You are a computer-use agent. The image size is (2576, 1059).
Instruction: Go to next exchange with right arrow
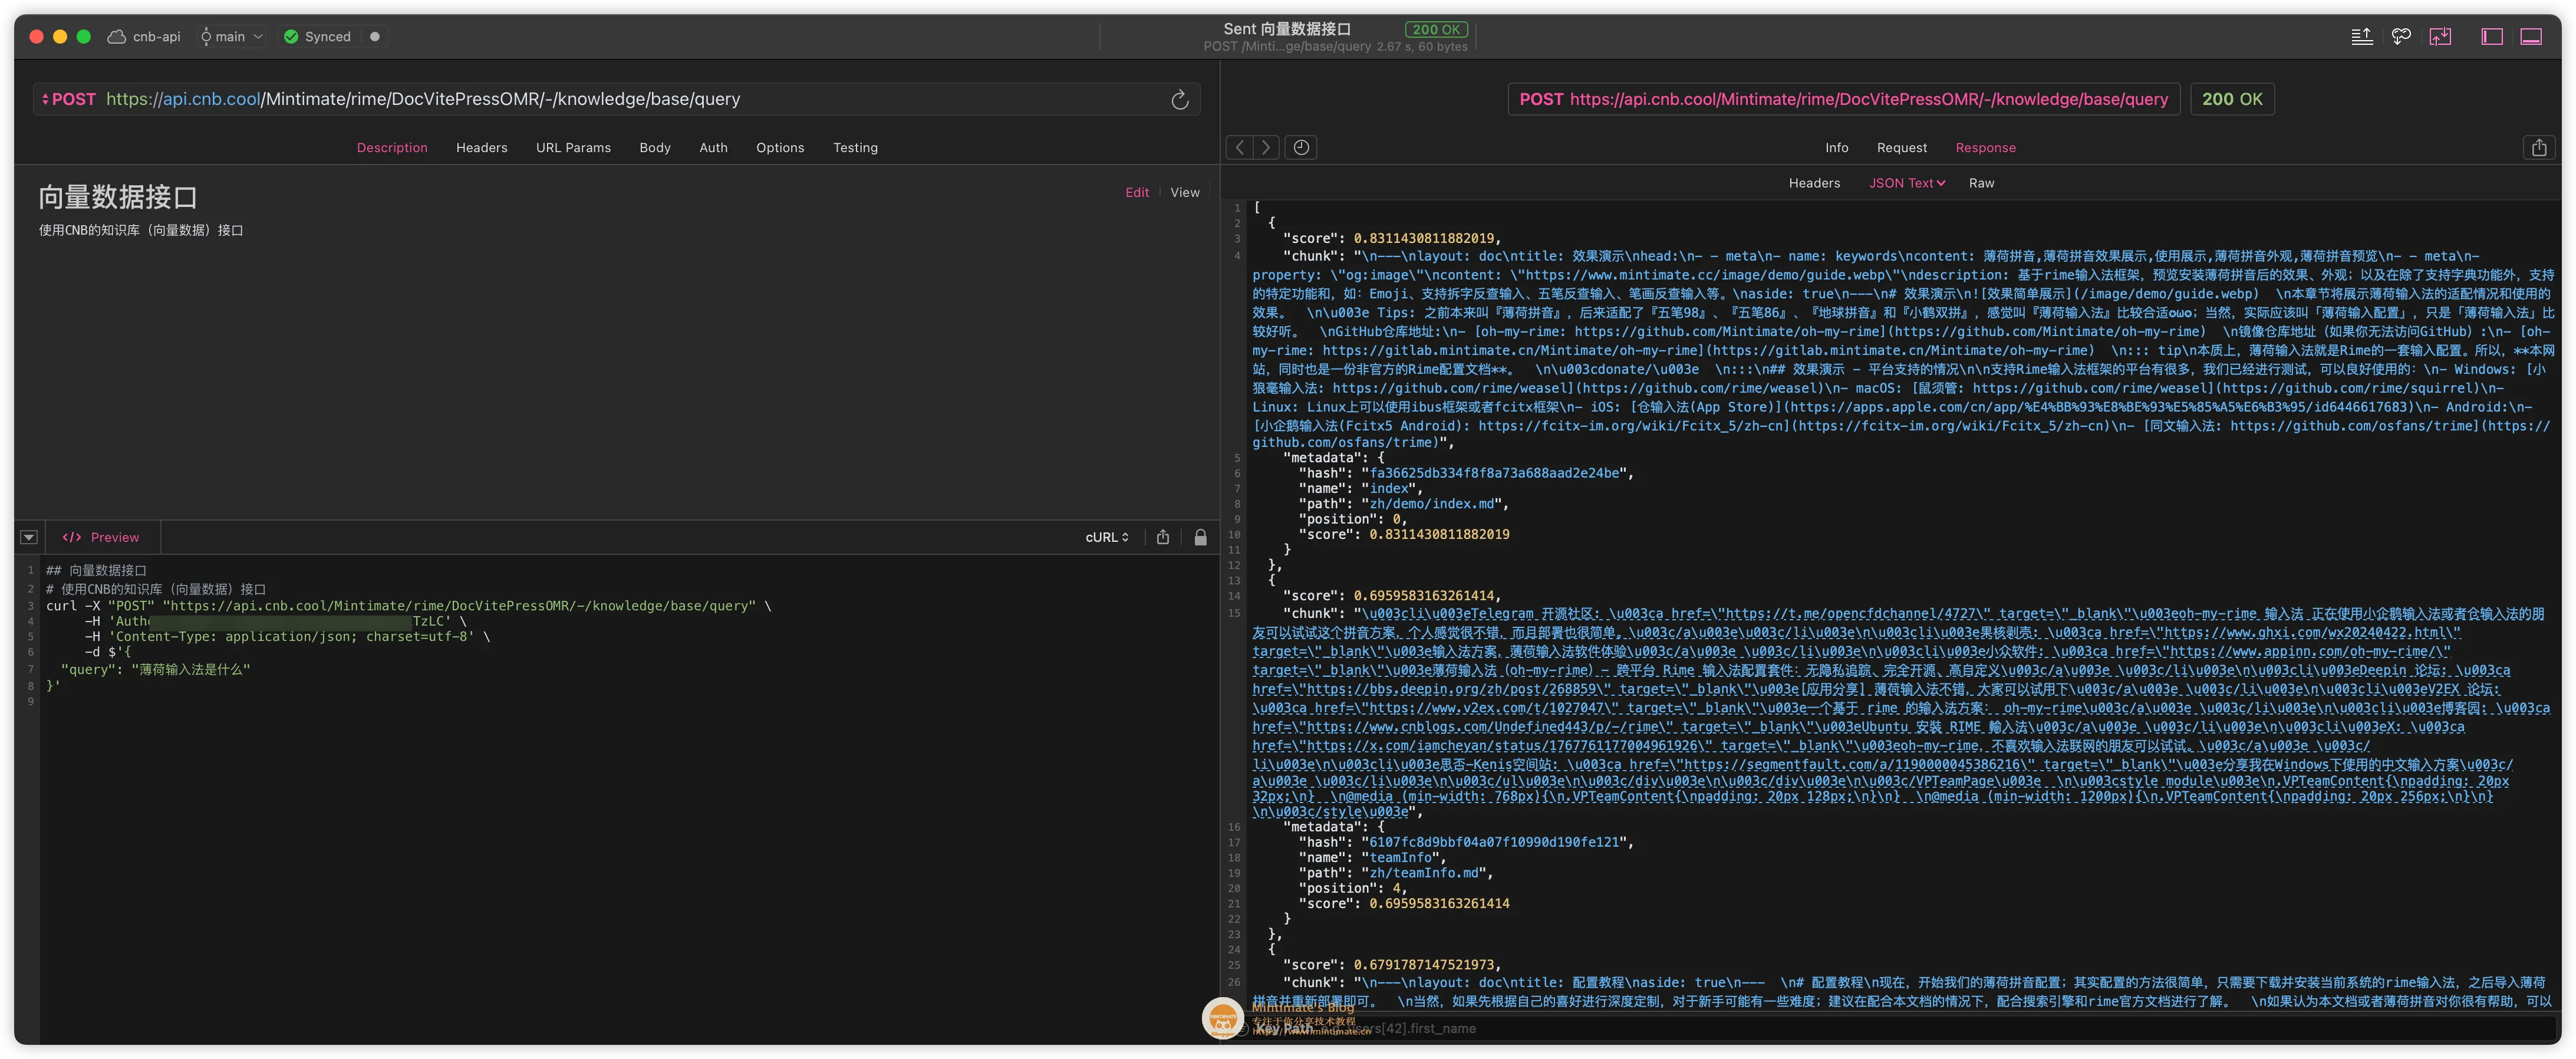[x=1266, y=147]
